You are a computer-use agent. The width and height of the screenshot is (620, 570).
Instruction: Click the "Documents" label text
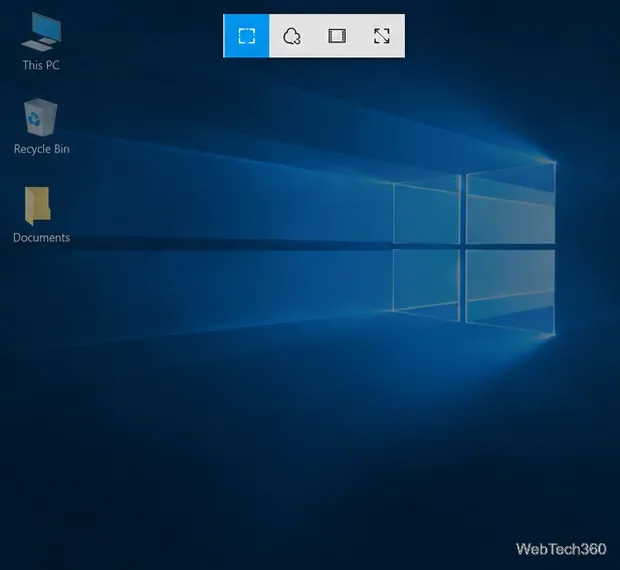click(x=42, y=238)
